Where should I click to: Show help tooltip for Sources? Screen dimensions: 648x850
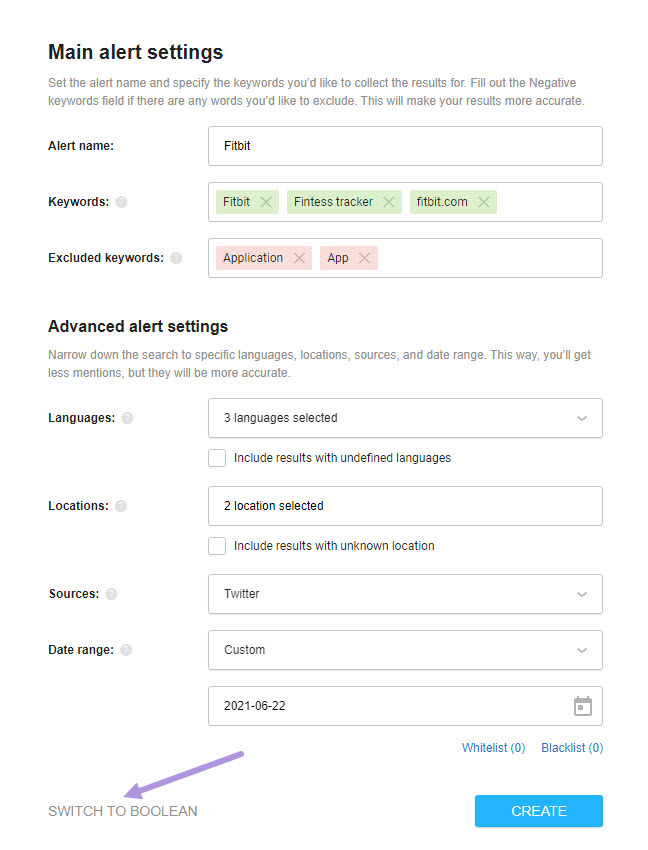(x=112, y=594)
